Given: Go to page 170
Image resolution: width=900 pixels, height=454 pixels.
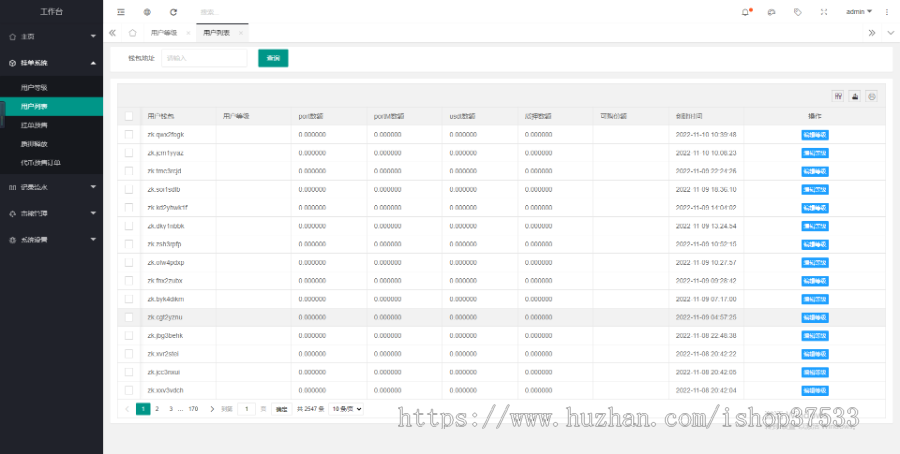Looking at the screenshot, I should pyautogui.click(x=193, y=409).
